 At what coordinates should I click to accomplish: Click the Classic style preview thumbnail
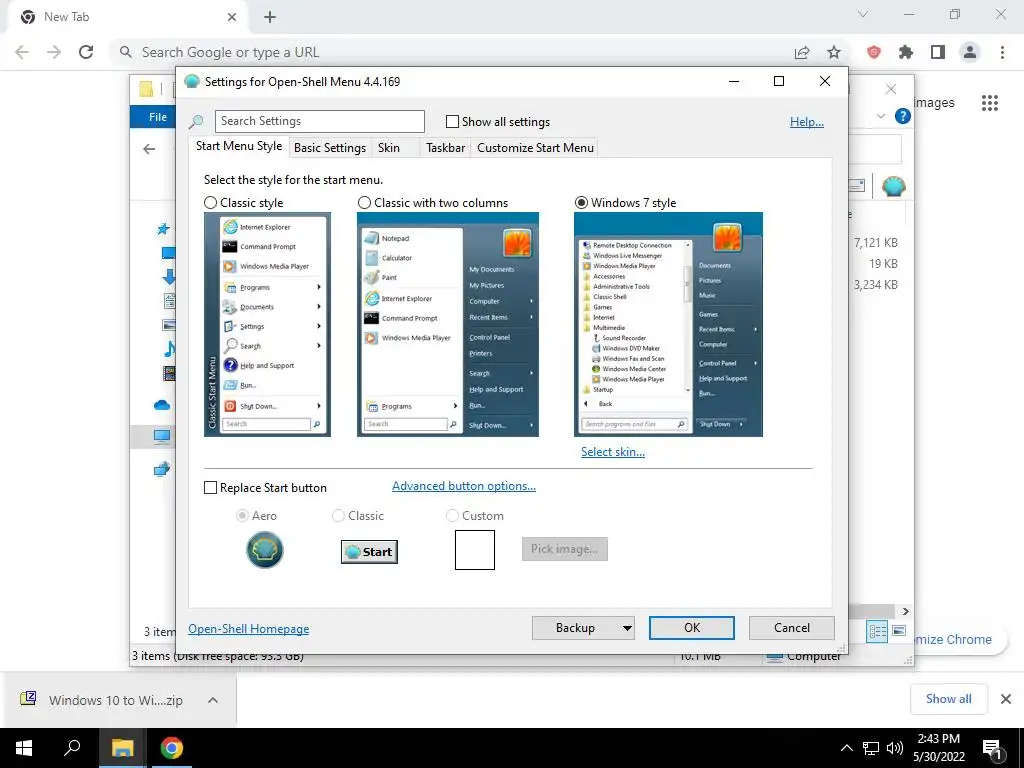tap(267, 325)
